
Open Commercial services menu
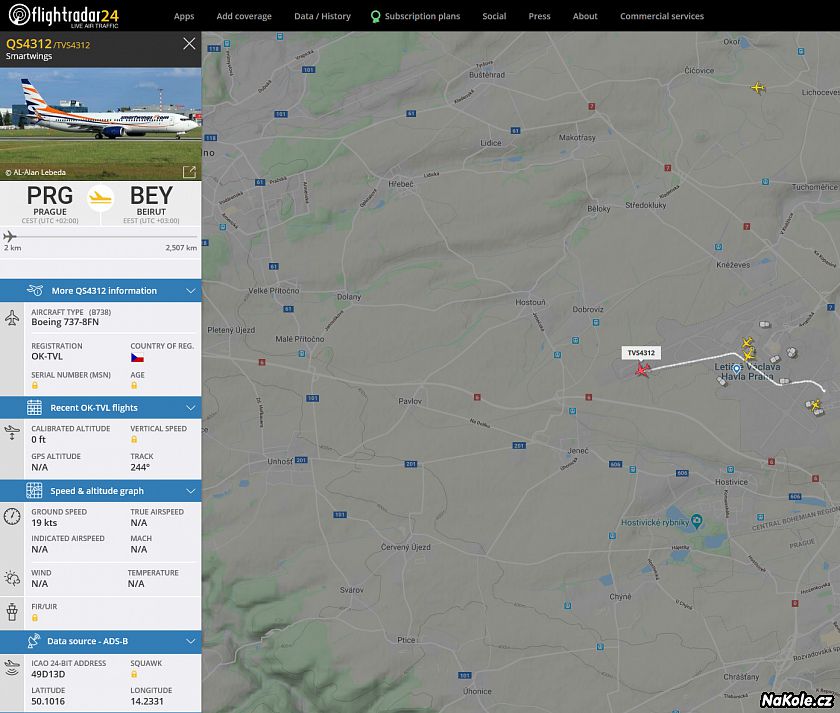tap(662, 16)
